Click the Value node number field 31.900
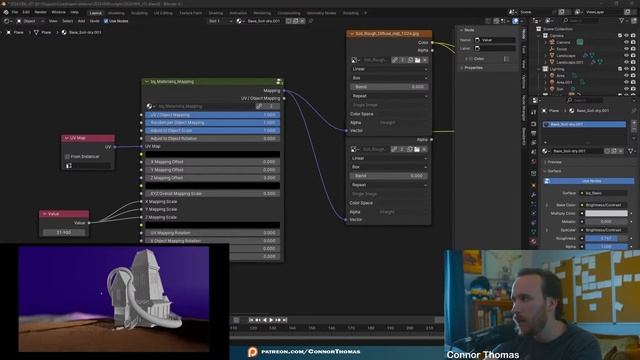640x360 pixels. [64, 232]
